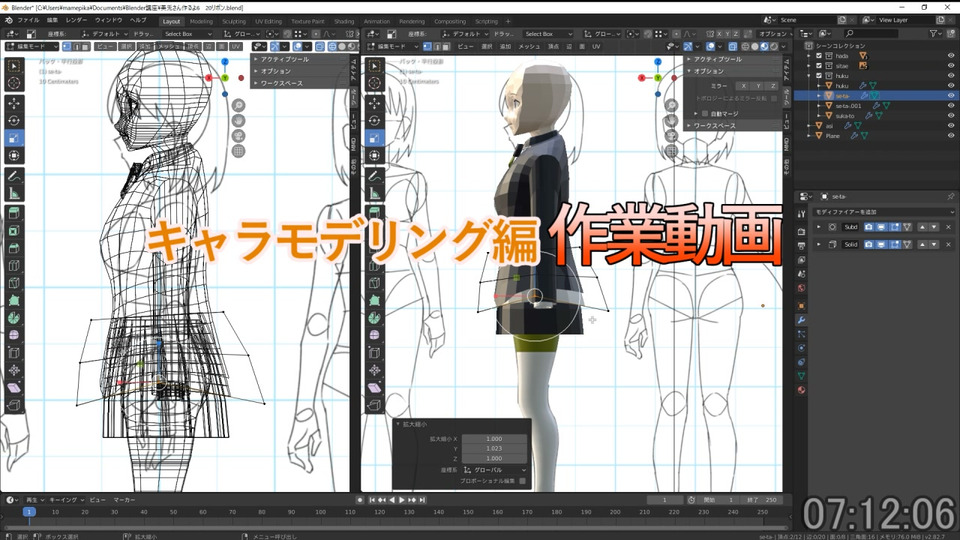This screenshot has height=540, width=960.
Task: Open the Modifier properties tab (wrench)
Action: pyautogui.click(x=801, y=320)
